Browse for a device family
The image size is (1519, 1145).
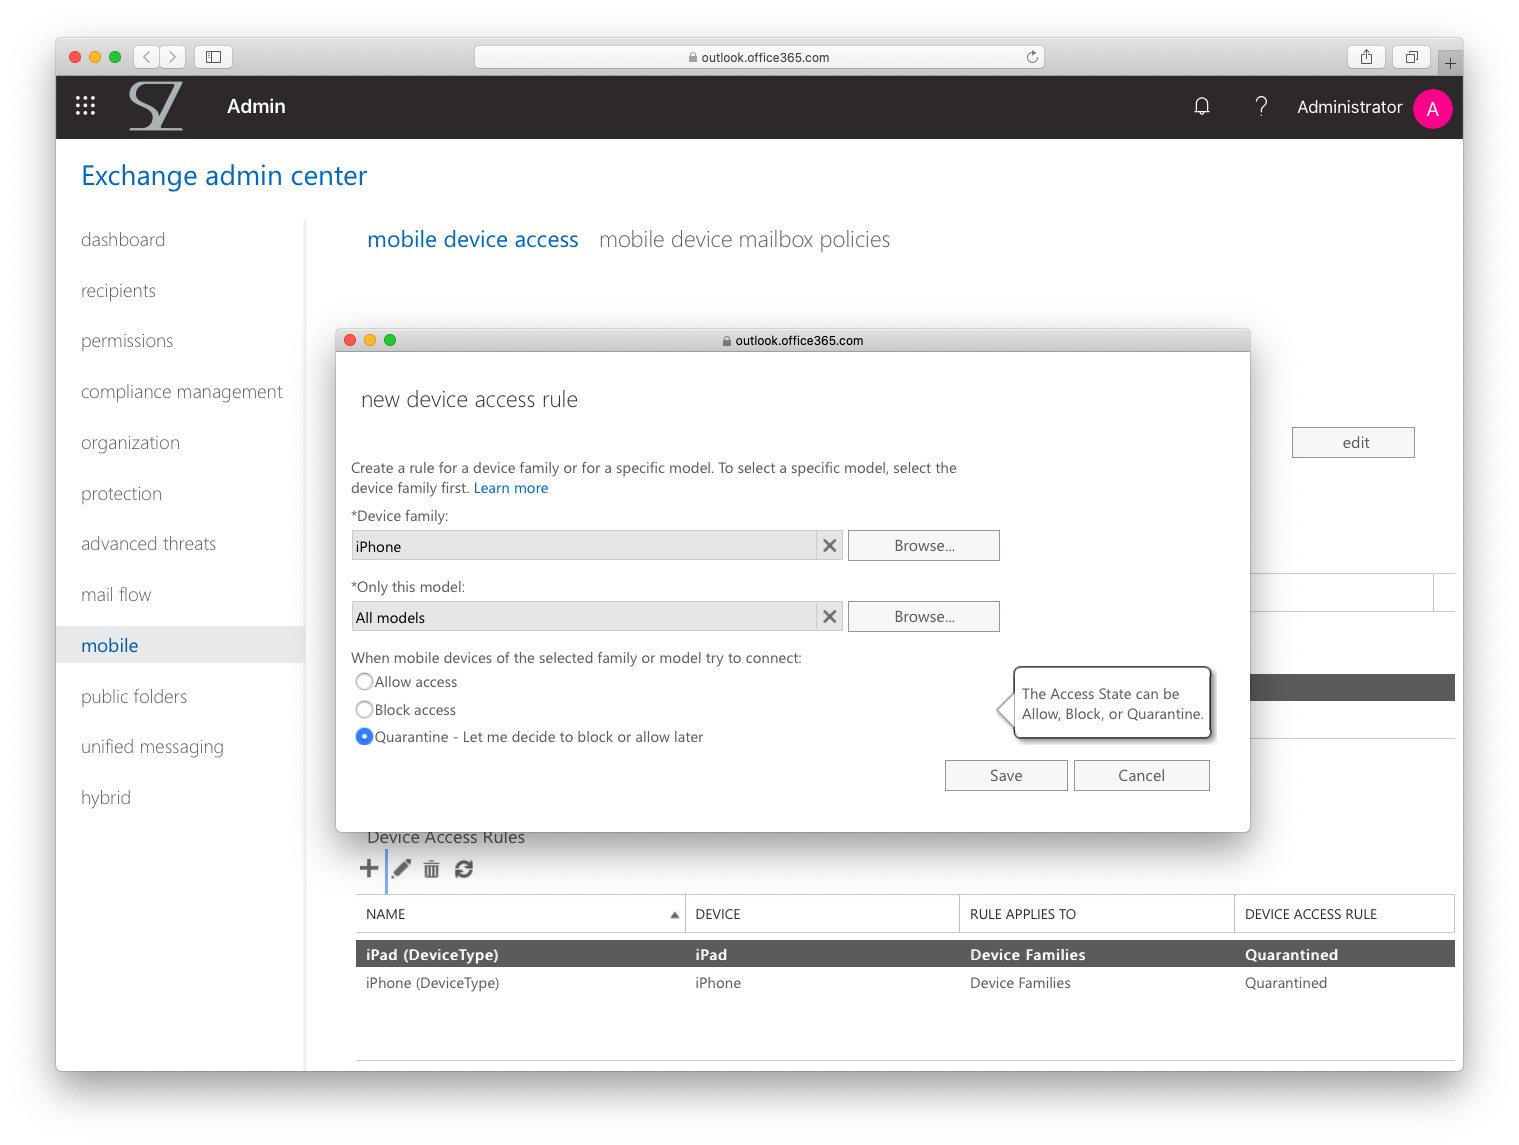pyautogui.click(x=924, y=546)
